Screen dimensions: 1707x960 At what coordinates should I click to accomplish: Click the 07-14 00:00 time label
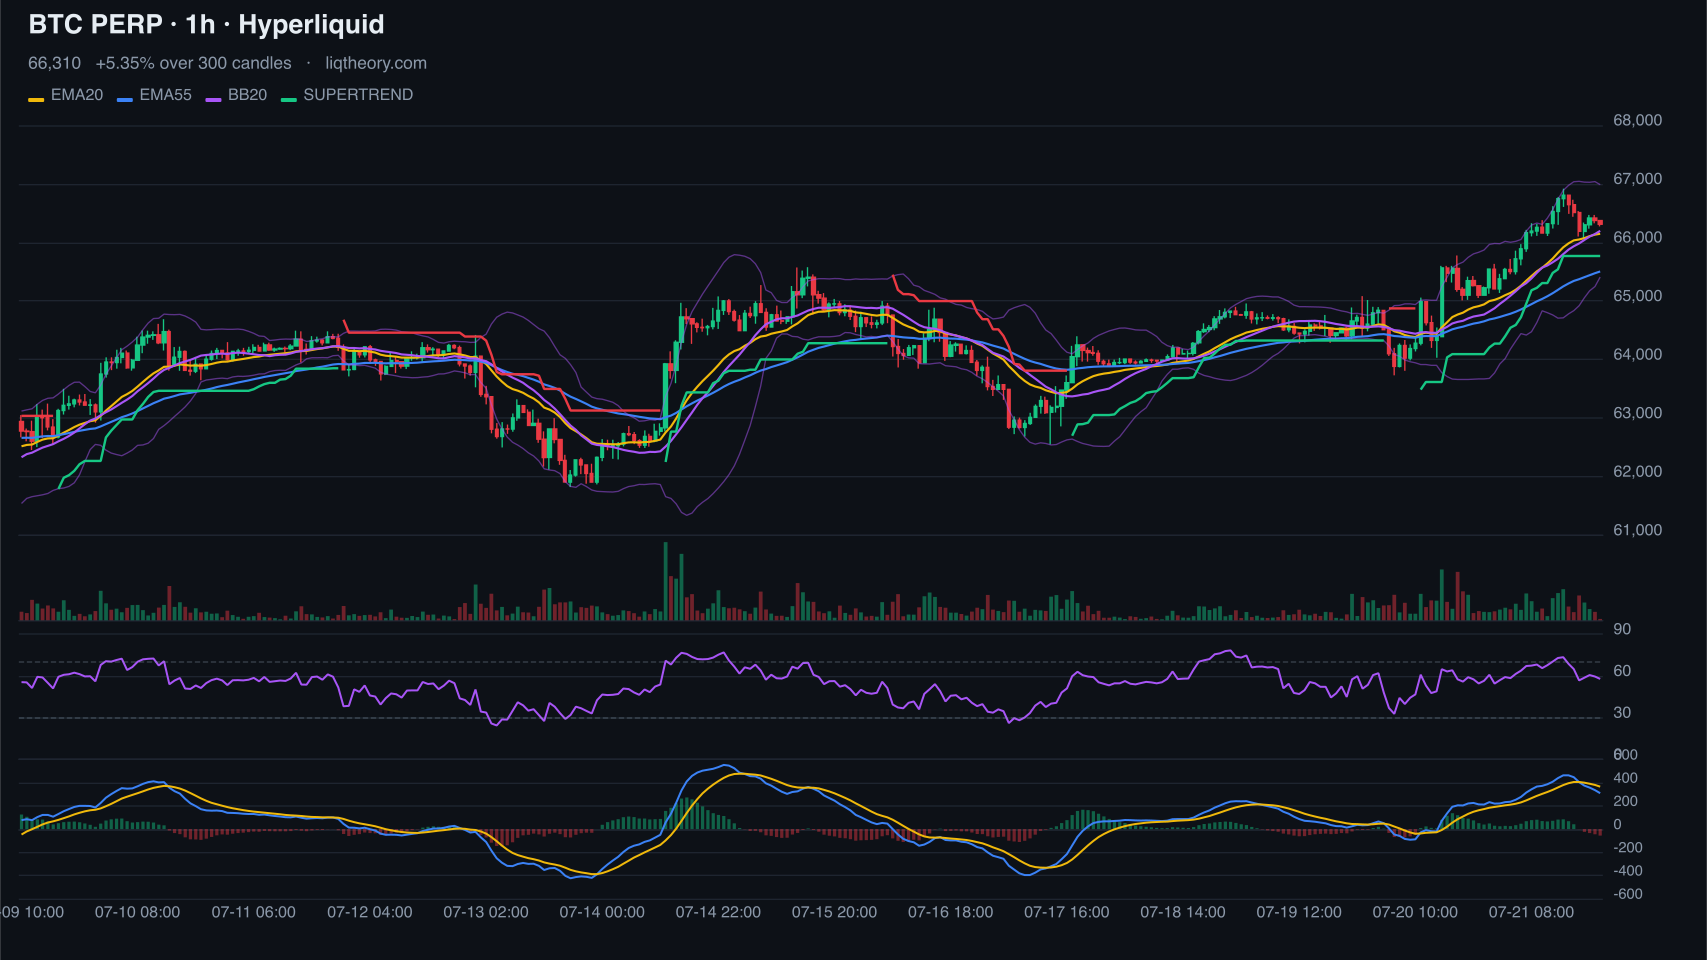602,912
